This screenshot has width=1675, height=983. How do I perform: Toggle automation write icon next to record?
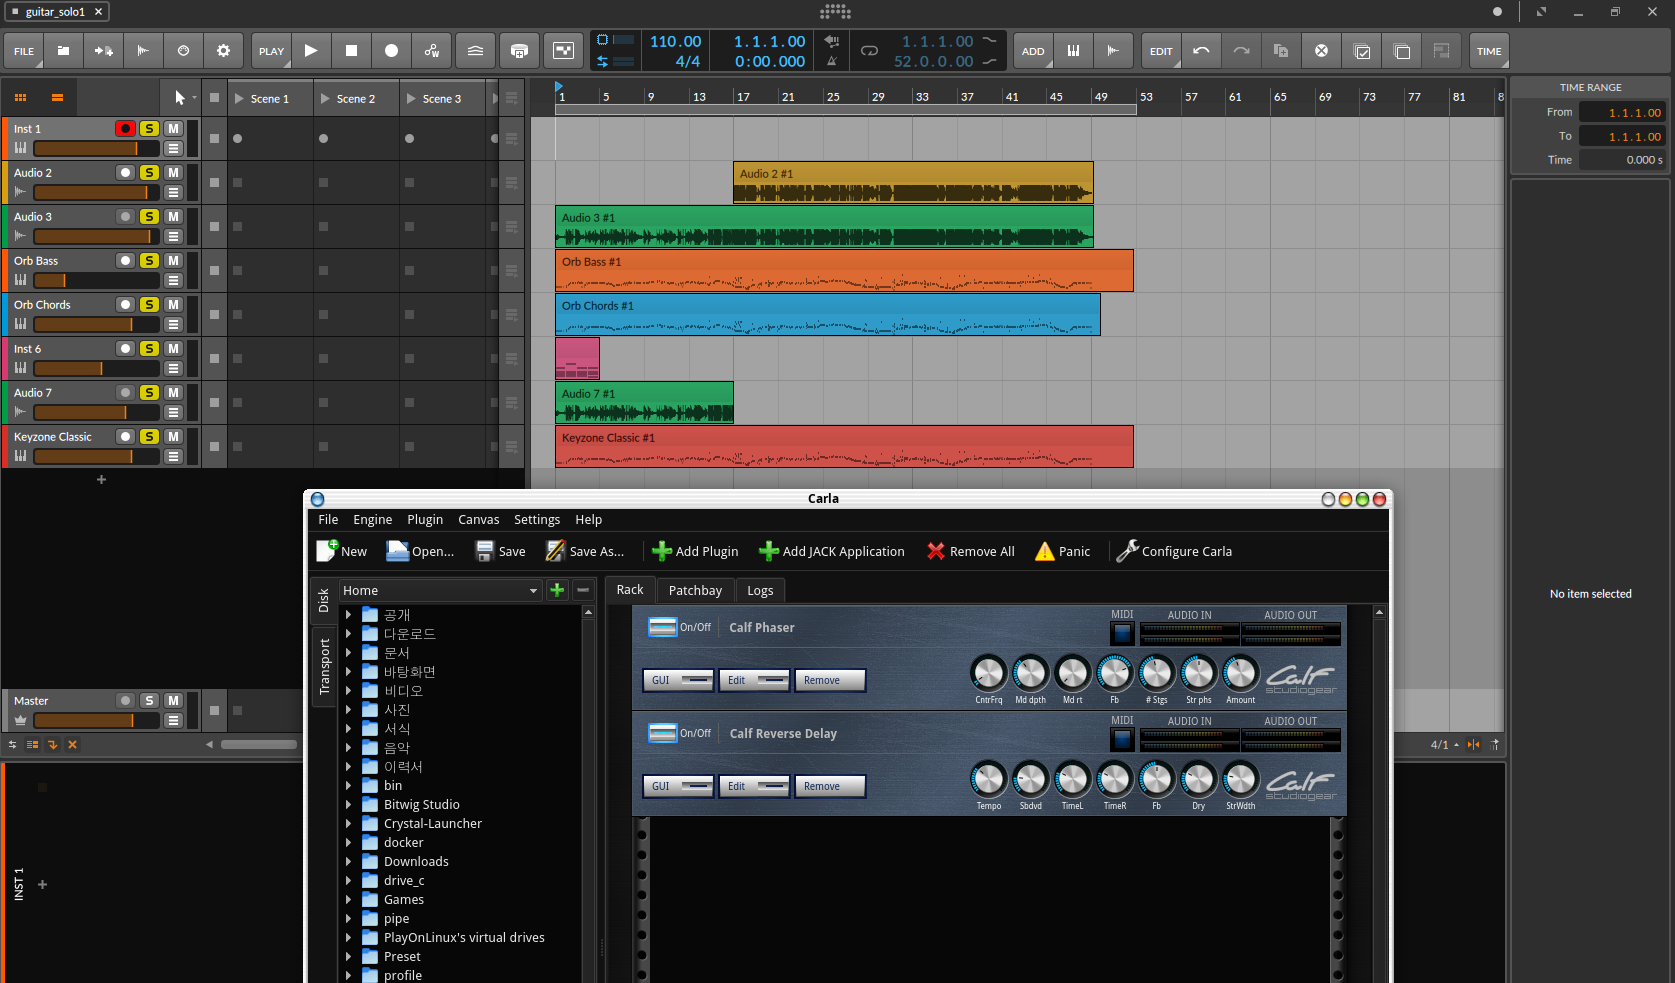click(431, 51)
